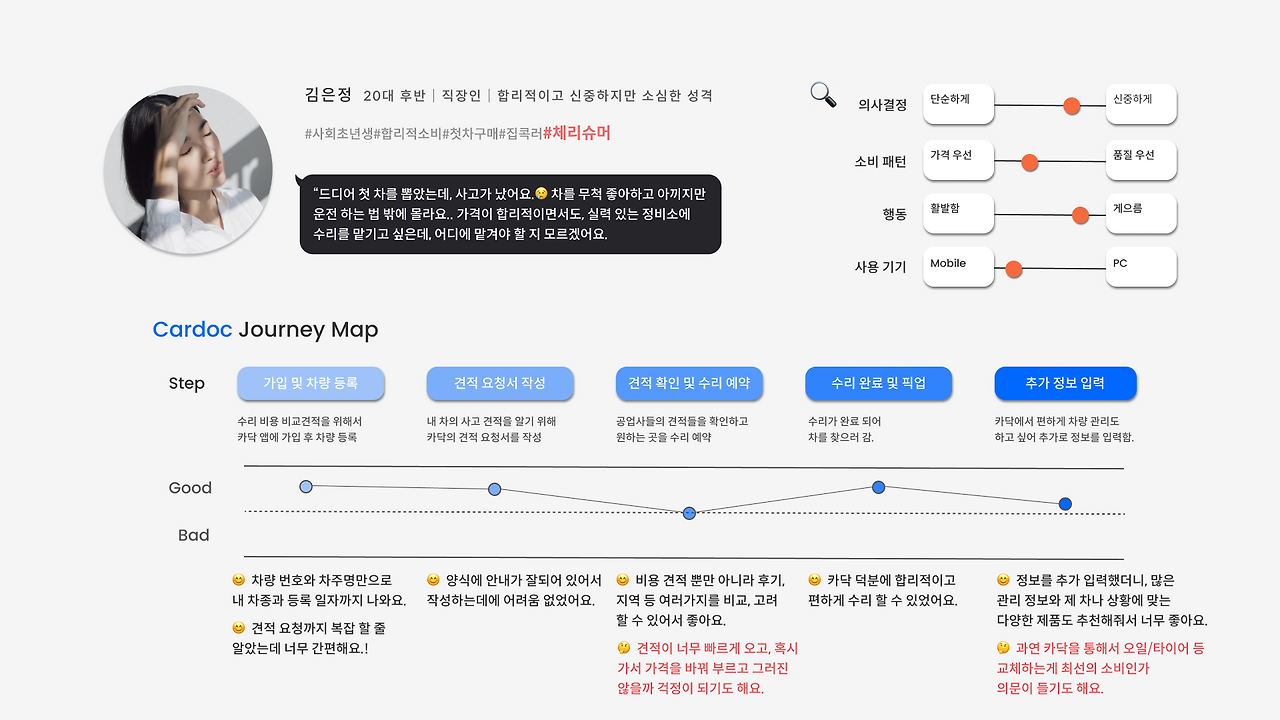1280x720 pixels.
Task: Click the thinking face emoji in red warning text
Action: (623, 649)
